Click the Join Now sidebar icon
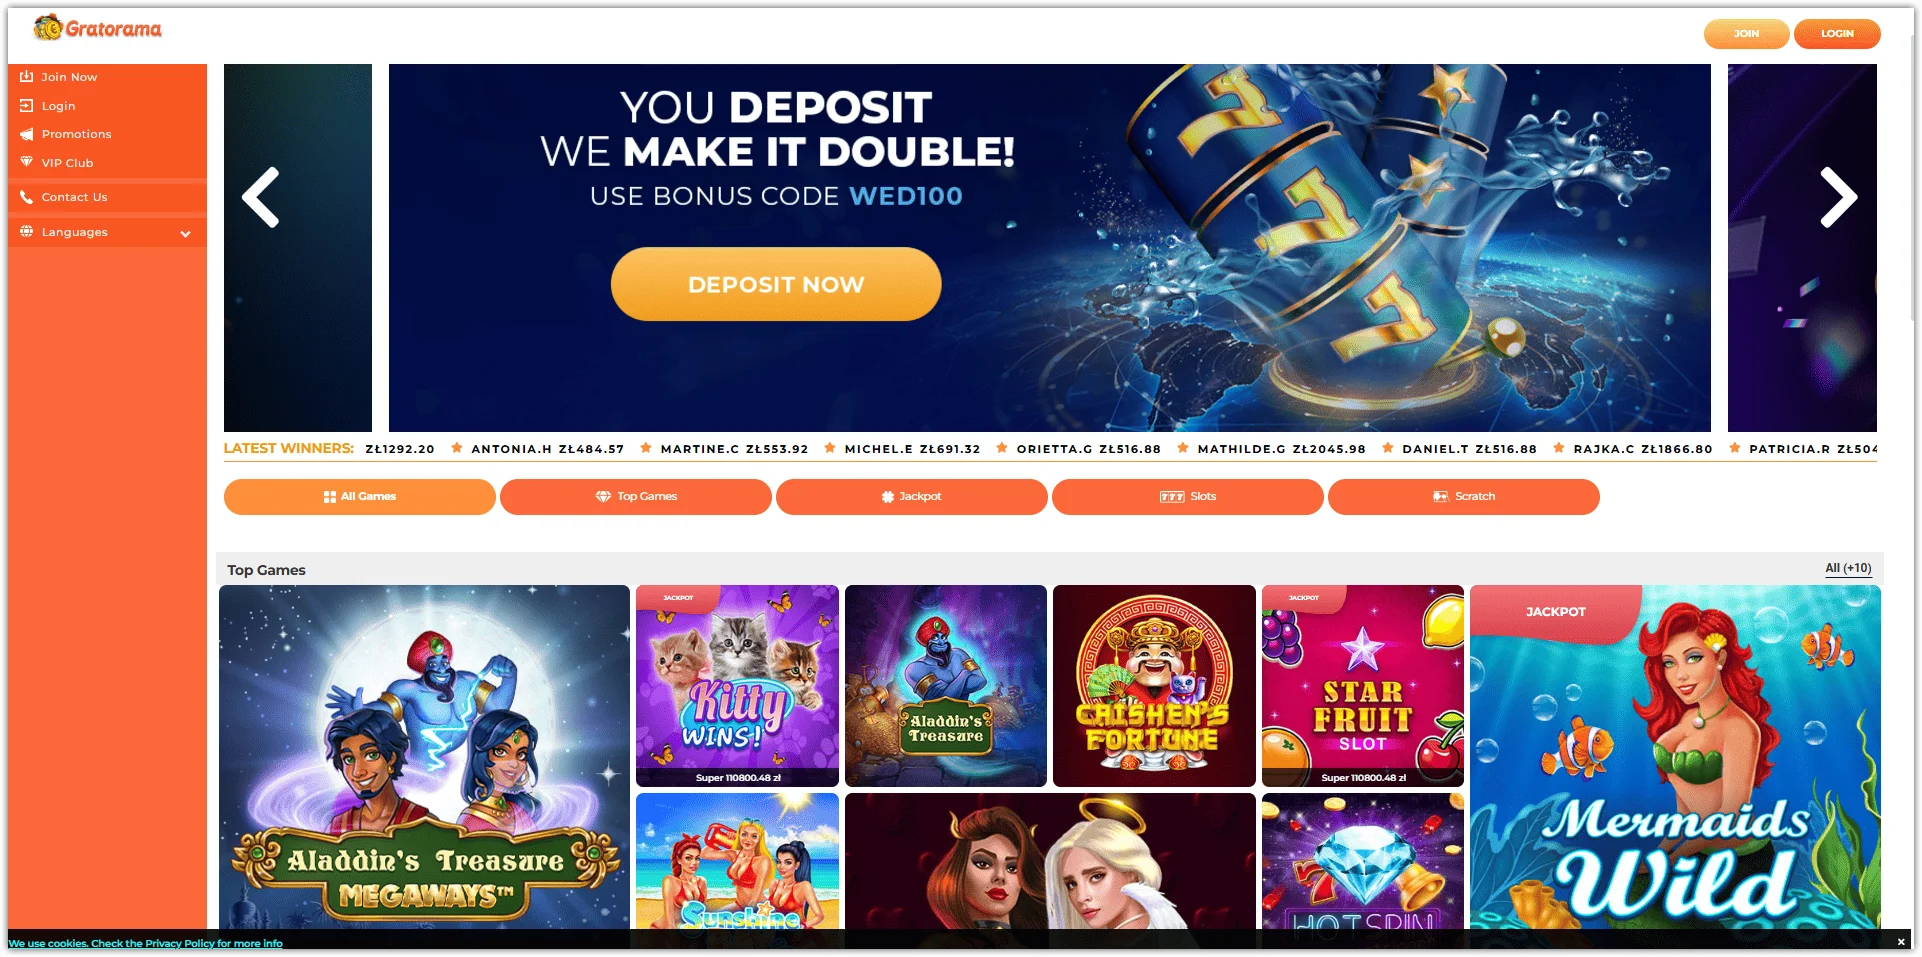1922x957 pixels. click(27, 77)
